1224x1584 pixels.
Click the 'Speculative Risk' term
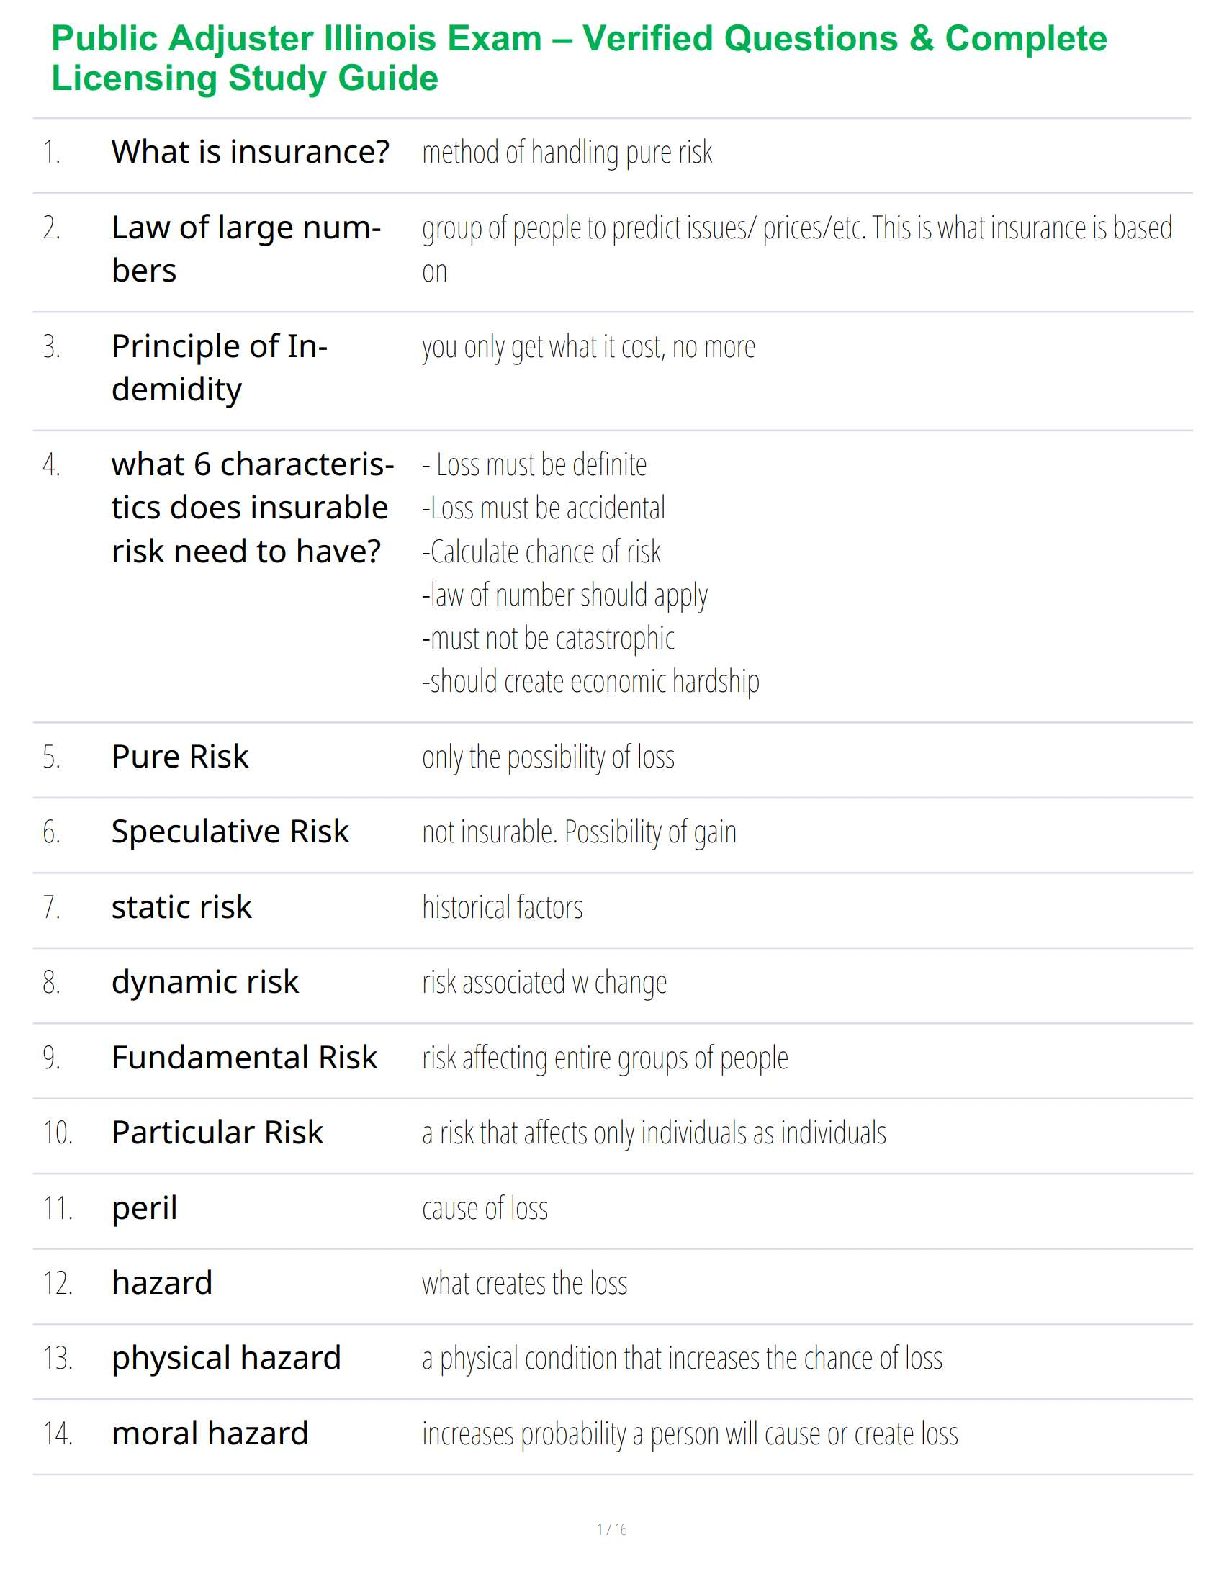[x=230, y=832]
